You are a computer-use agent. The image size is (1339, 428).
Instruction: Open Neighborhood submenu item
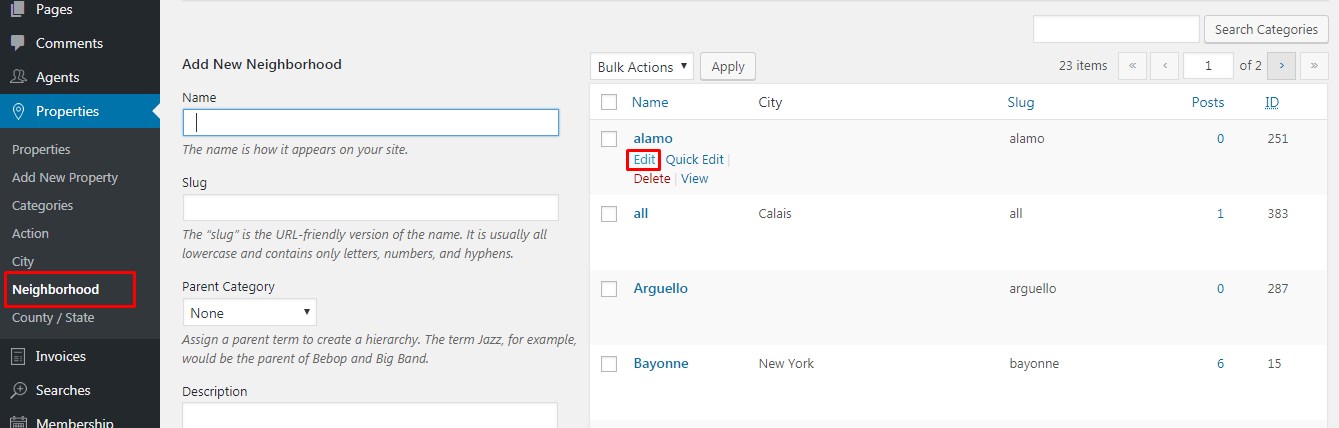click(x=56, y=289)
